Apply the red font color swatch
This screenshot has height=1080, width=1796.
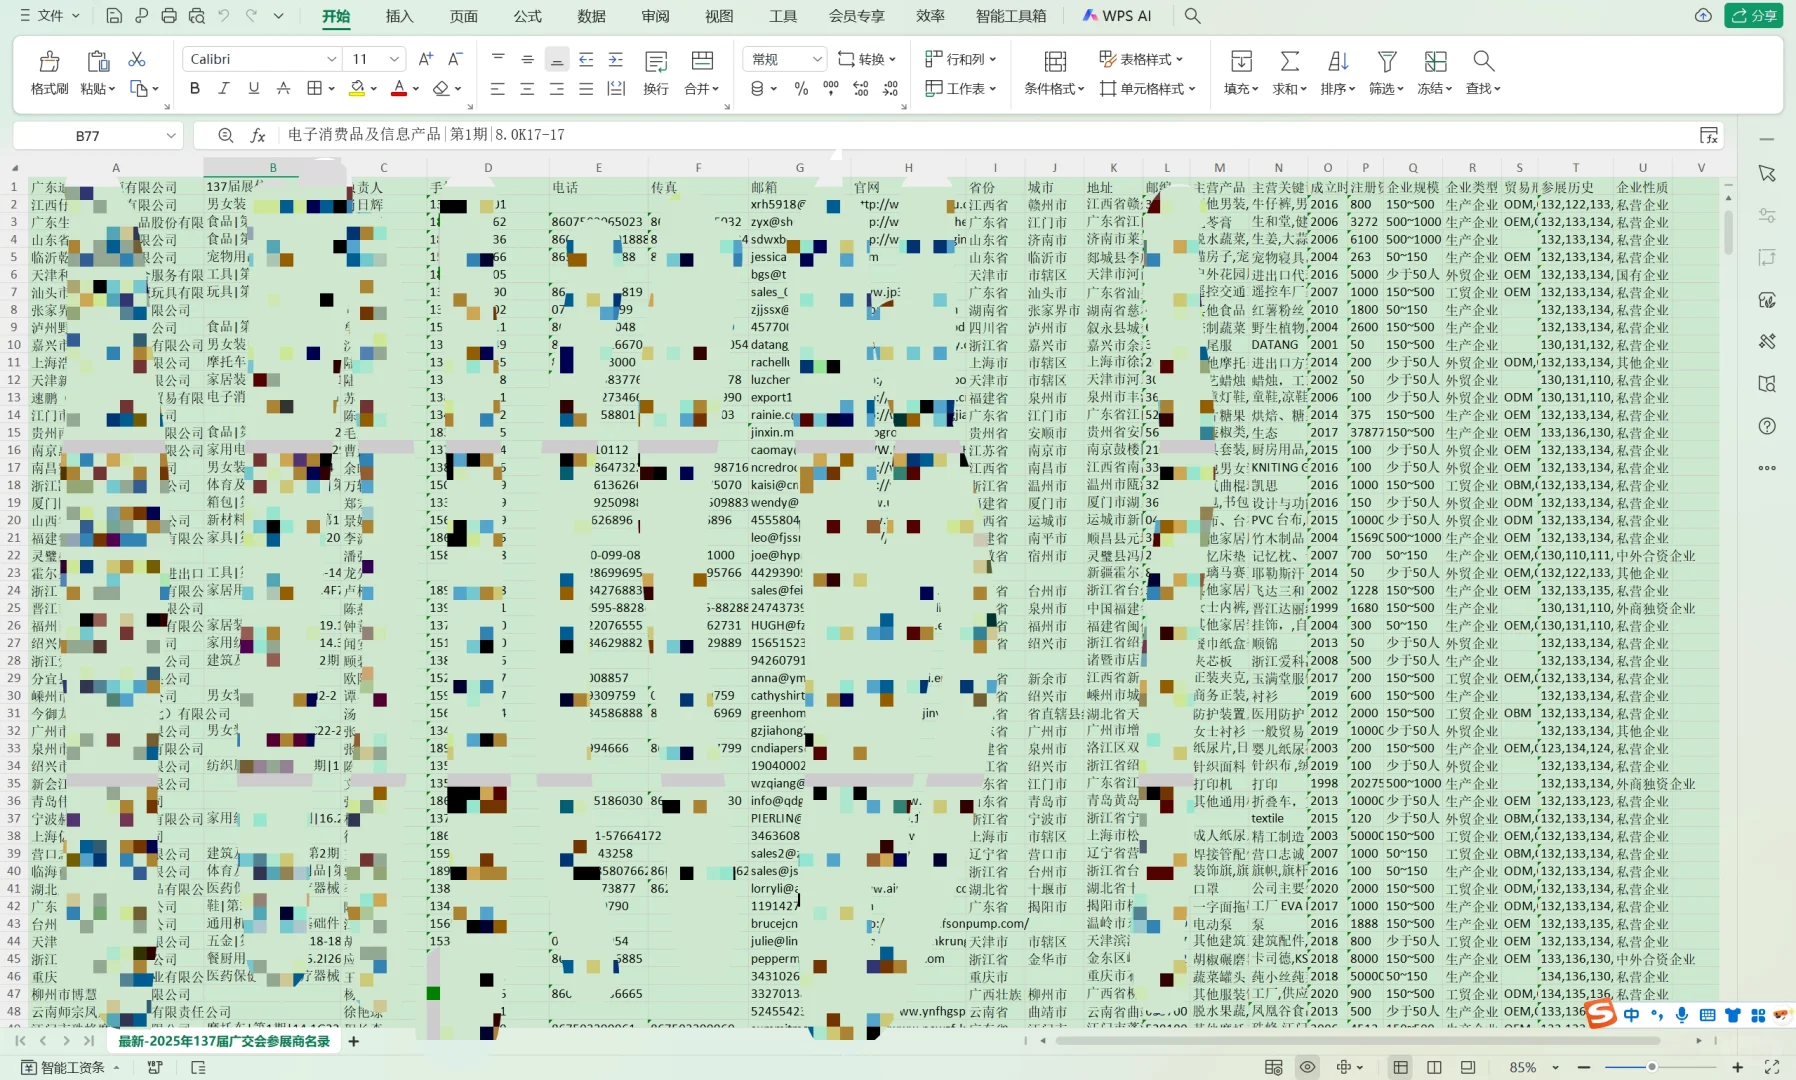pyautogui.click(x=399, y=88)
